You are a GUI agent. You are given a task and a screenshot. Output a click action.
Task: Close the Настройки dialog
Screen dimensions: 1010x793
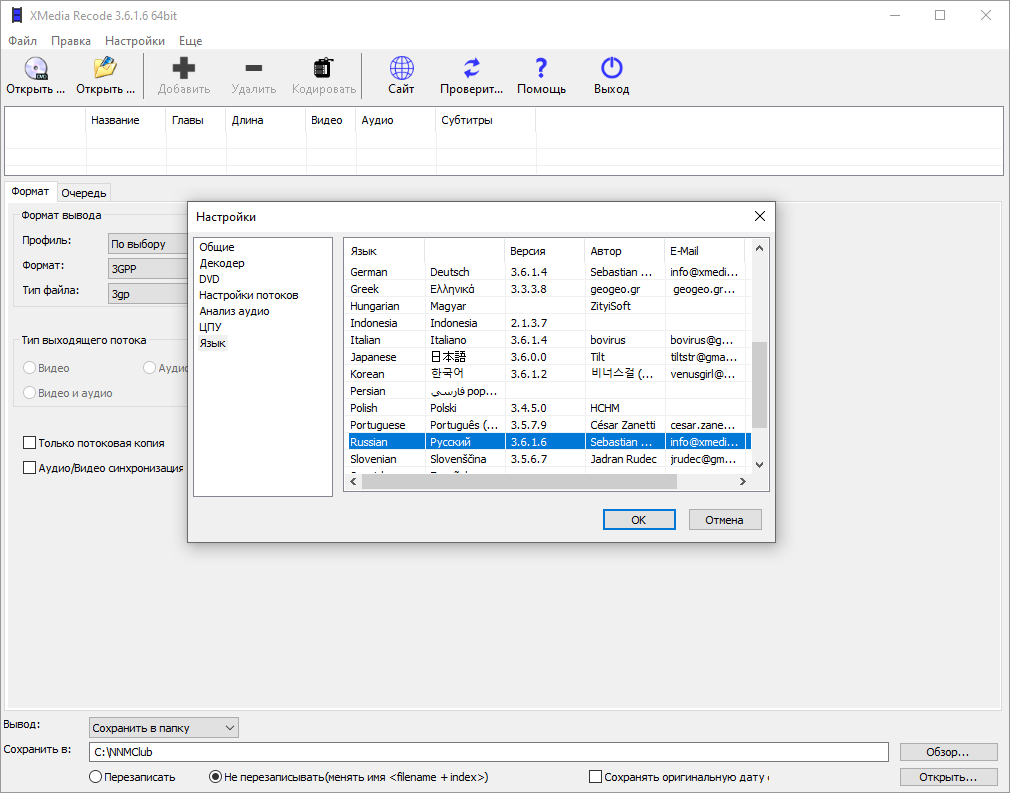(760, 216)
